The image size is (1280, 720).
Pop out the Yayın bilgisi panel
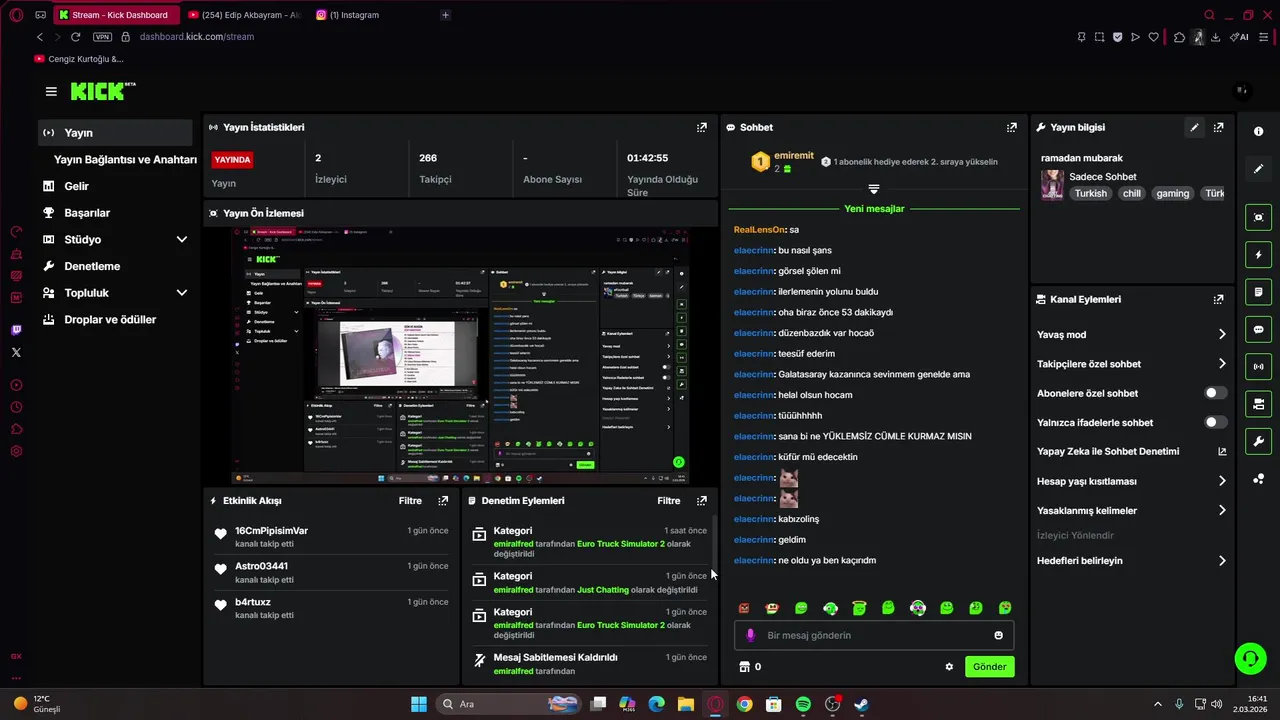pyautogui.click(x=1218, y=127)
